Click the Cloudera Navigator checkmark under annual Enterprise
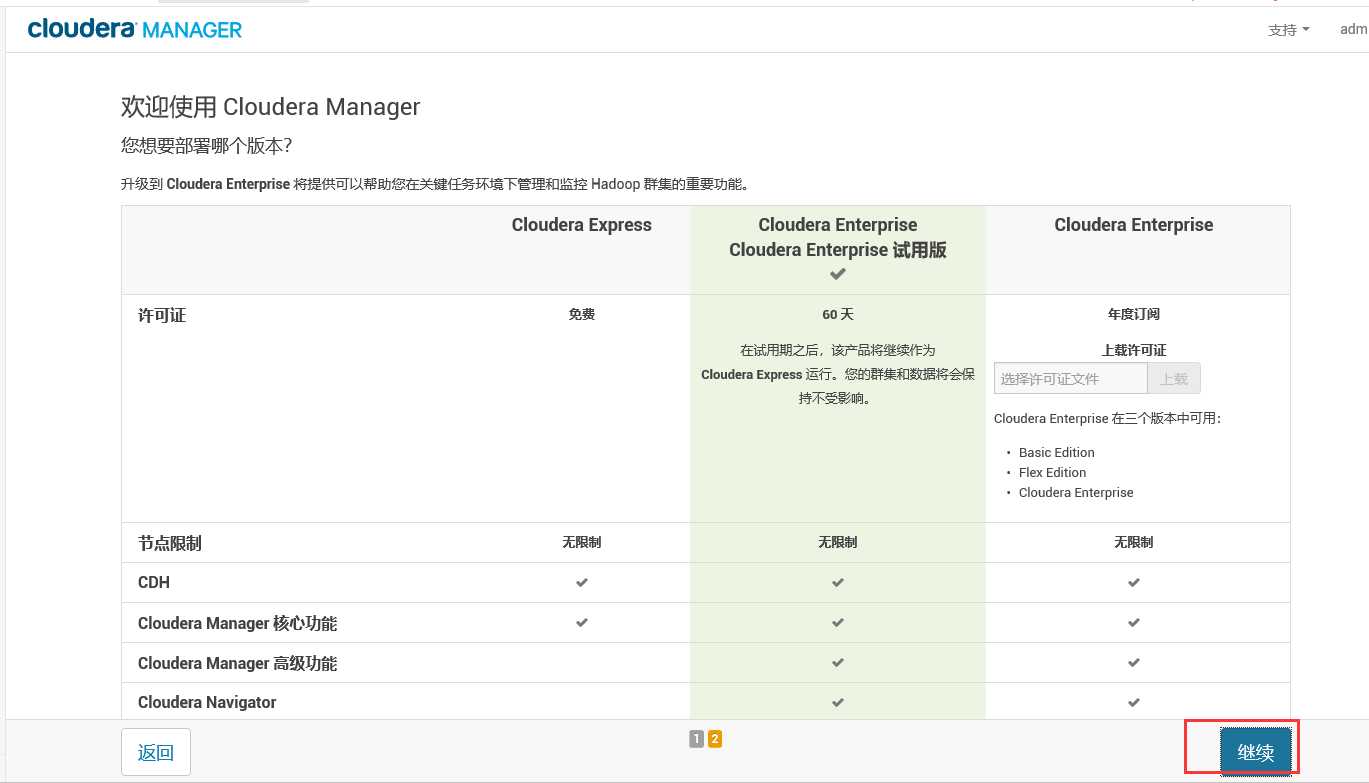Image resolution: width=1369 pixels, height=783 pixels. [x=1134, y=702]
